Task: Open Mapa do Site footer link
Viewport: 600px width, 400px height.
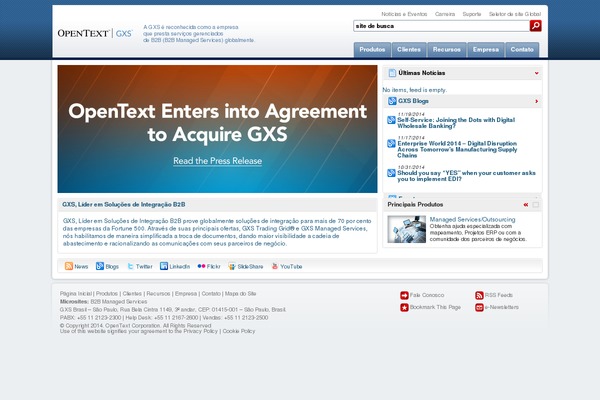Action: 240,294
